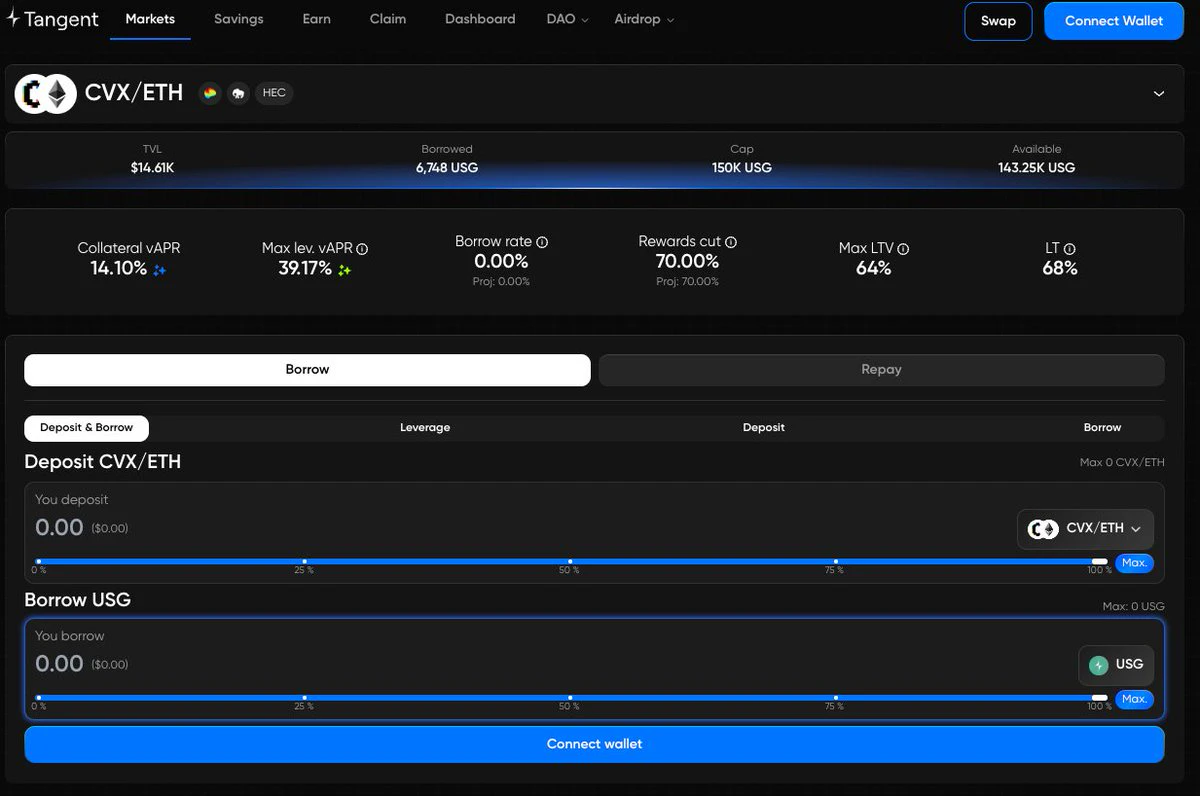This screenshot has height=796, width=1200.
Task: Open the DAO dropdown menu
Action: (567, 20)
